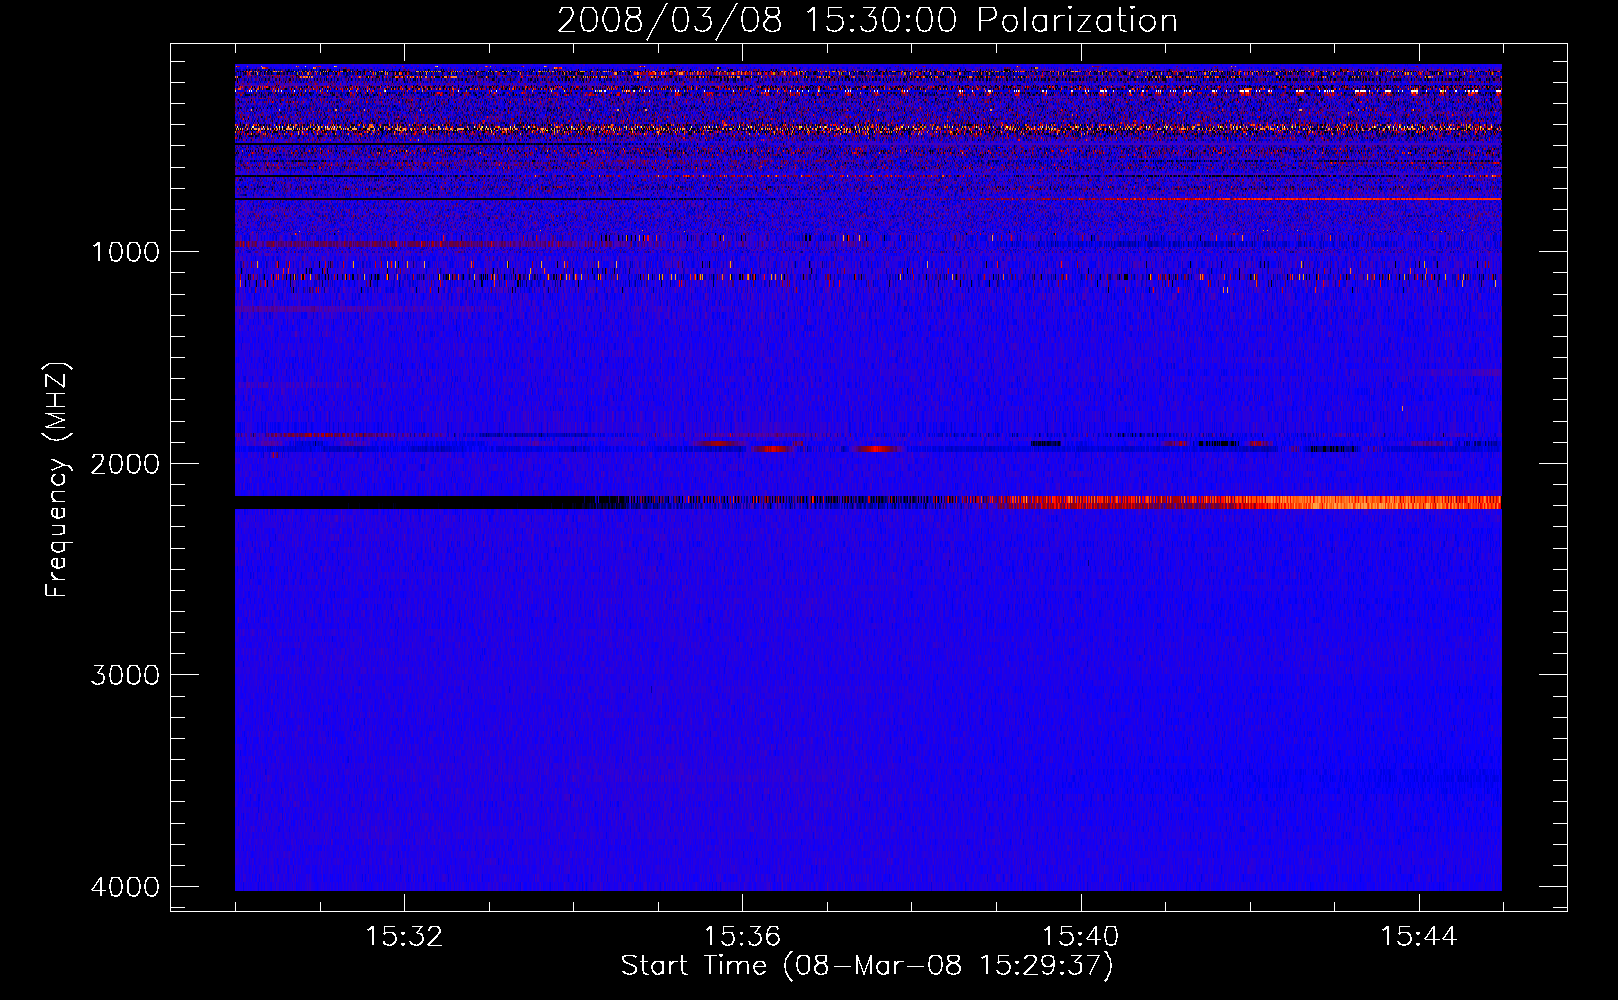Screen dimensions: 1618x1000
Task: Click the plot title '2008/03/08 15:30:00 Polarization'
Action: pyautogui.click(x=867, y=21)
